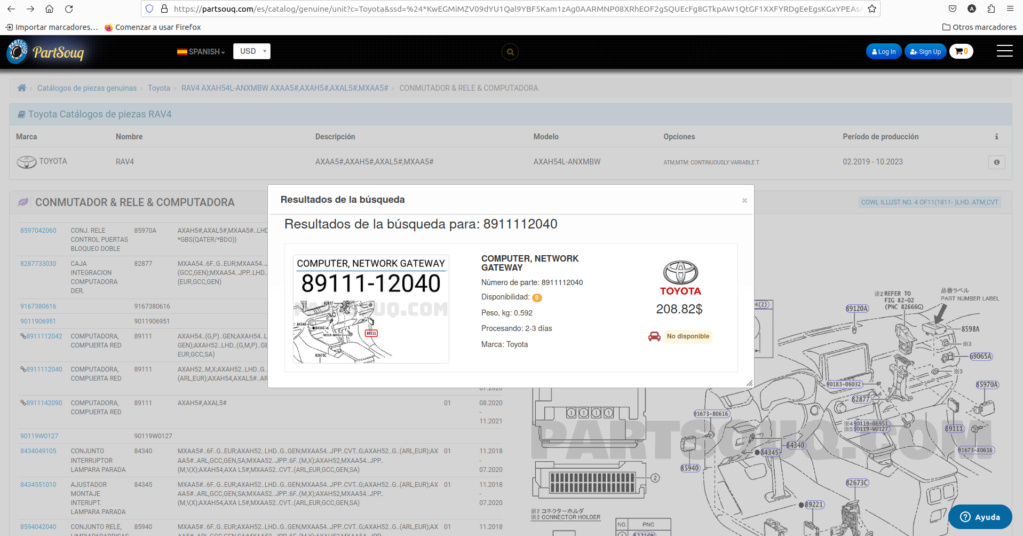The width and height of the screenshot is (1023, 536).
Task: Click the browser URL address bar
Action: (509, 9)
